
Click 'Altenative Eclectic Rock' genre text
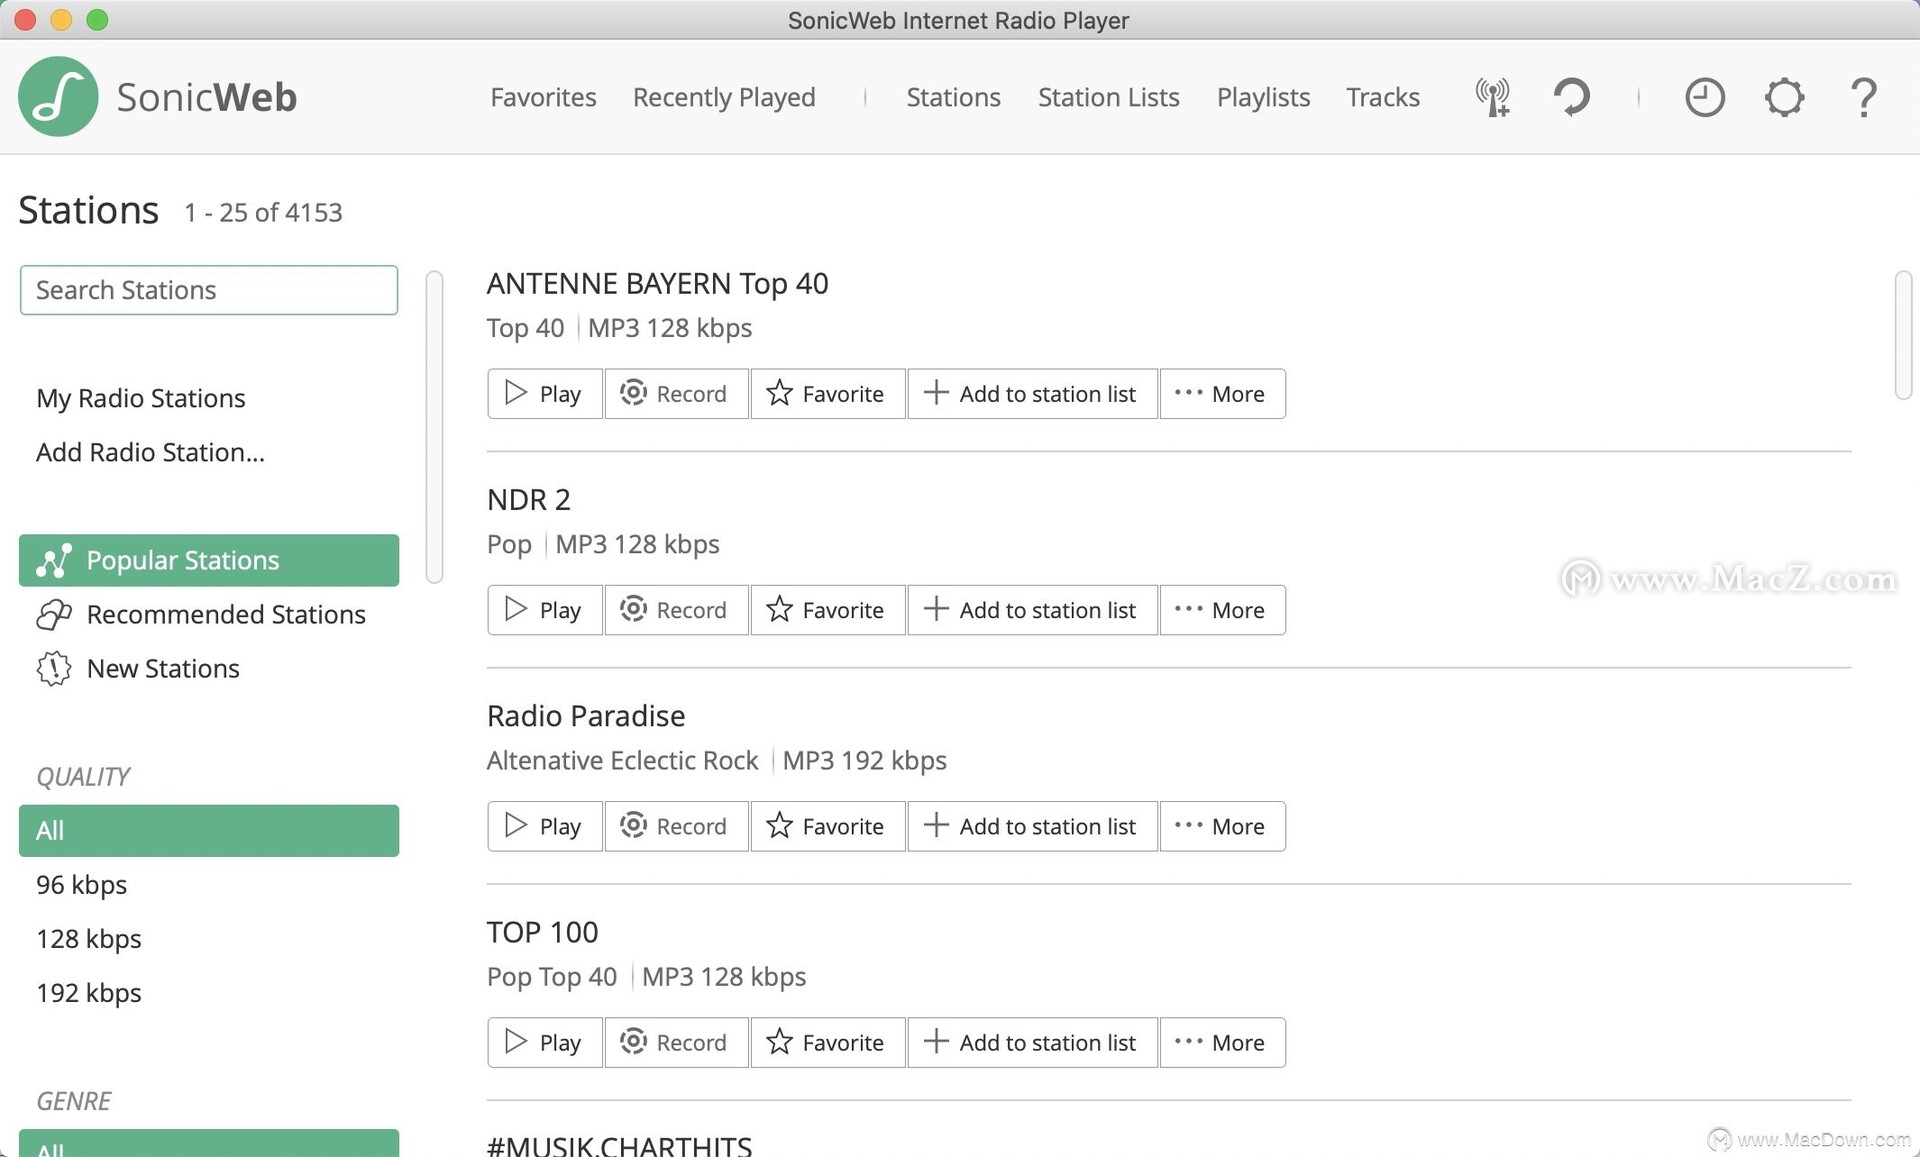coord(622,761)
